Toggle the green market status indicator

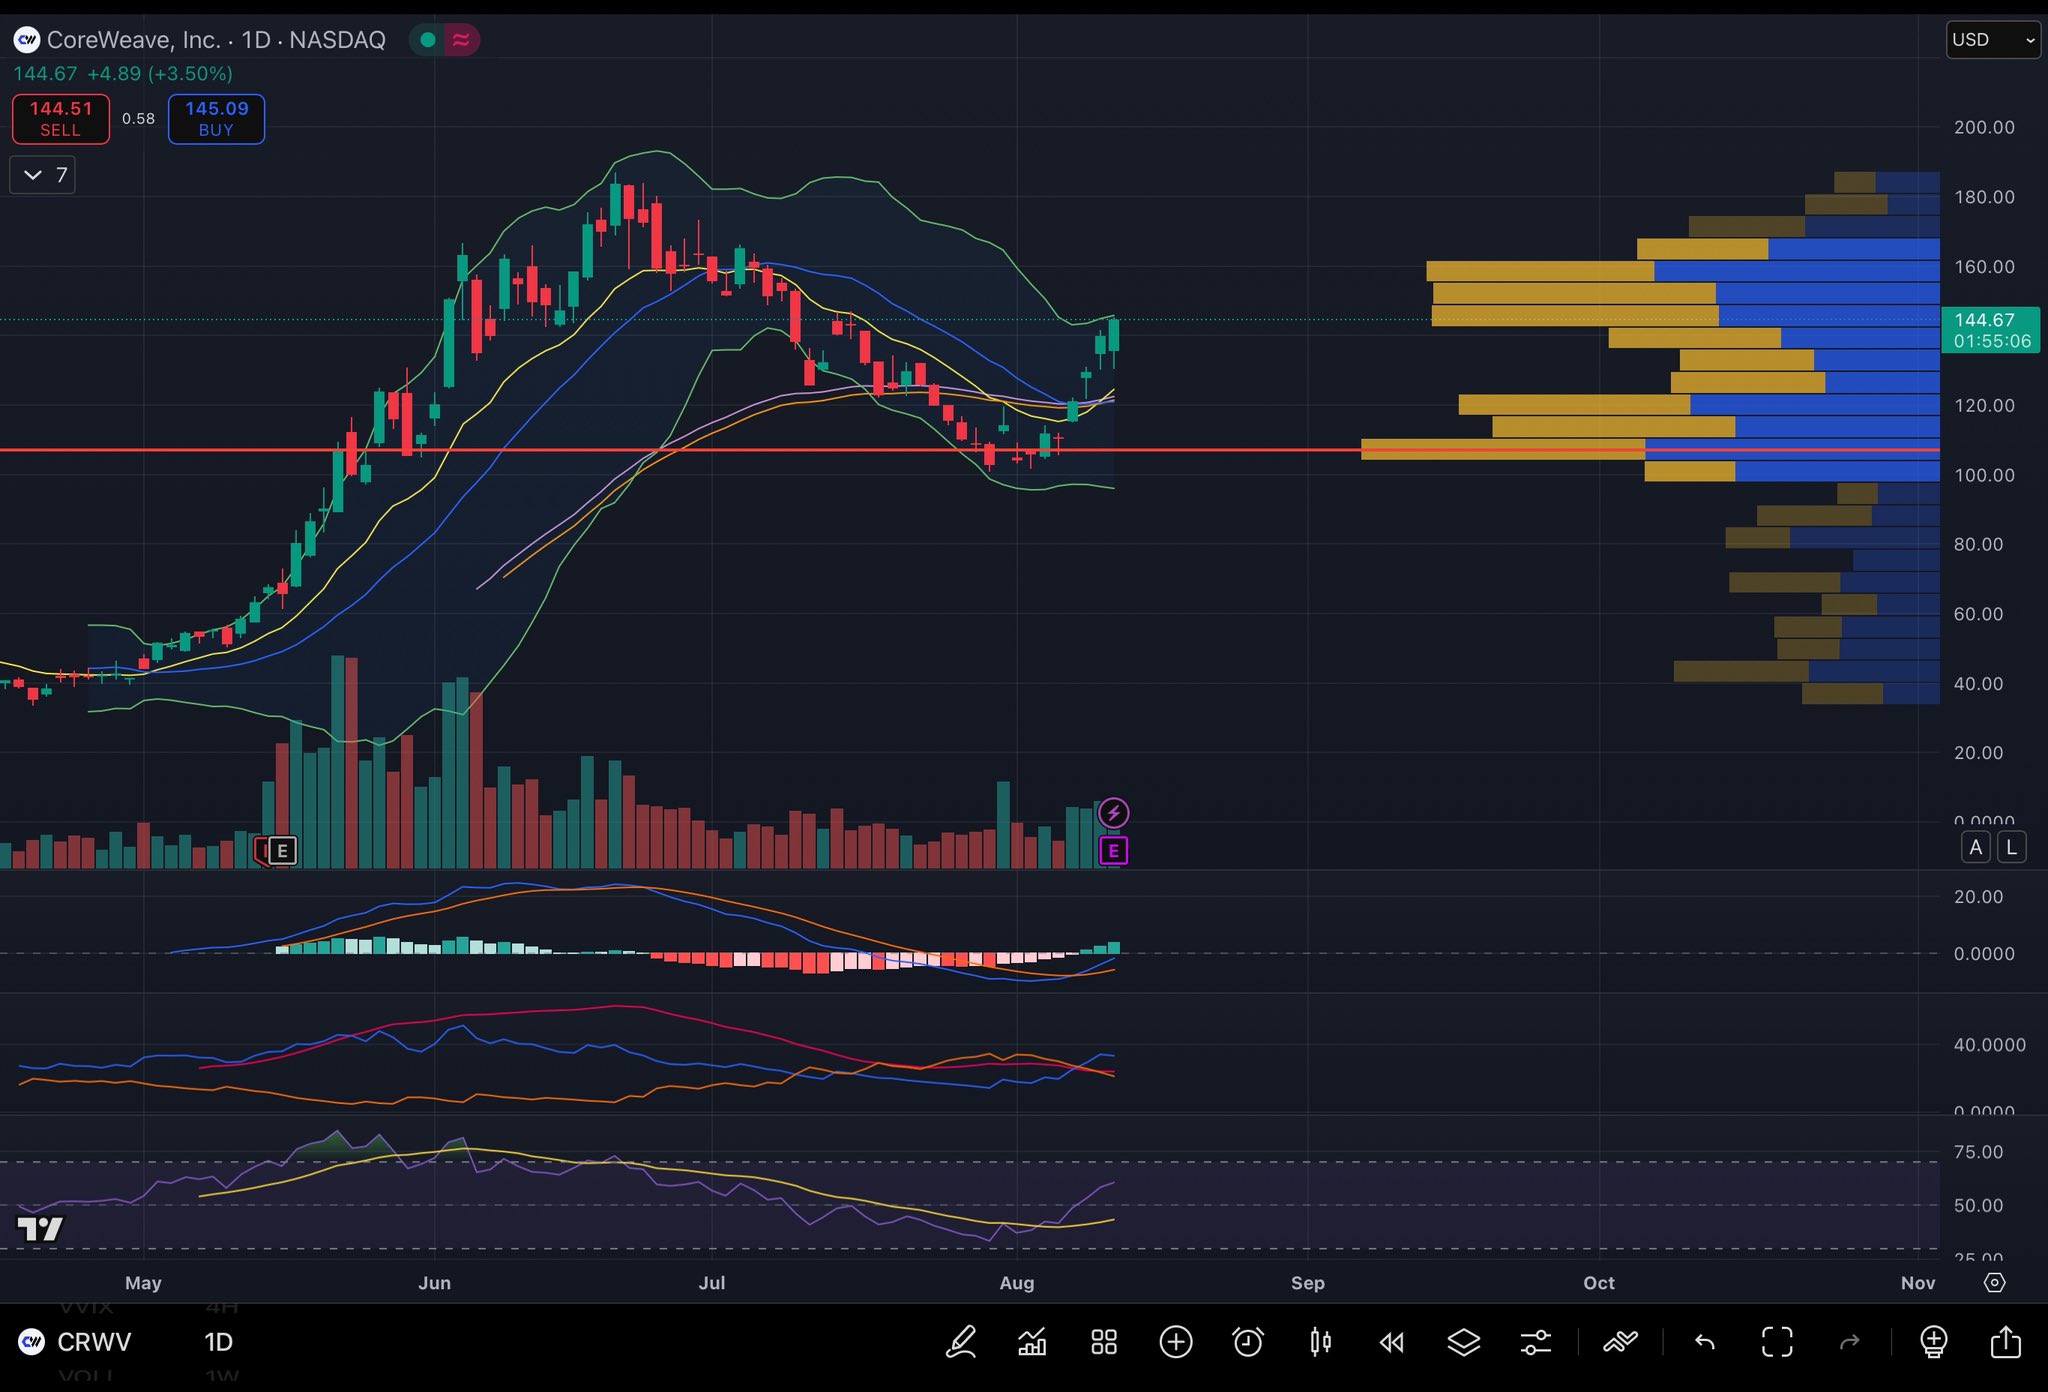[428, 40]
